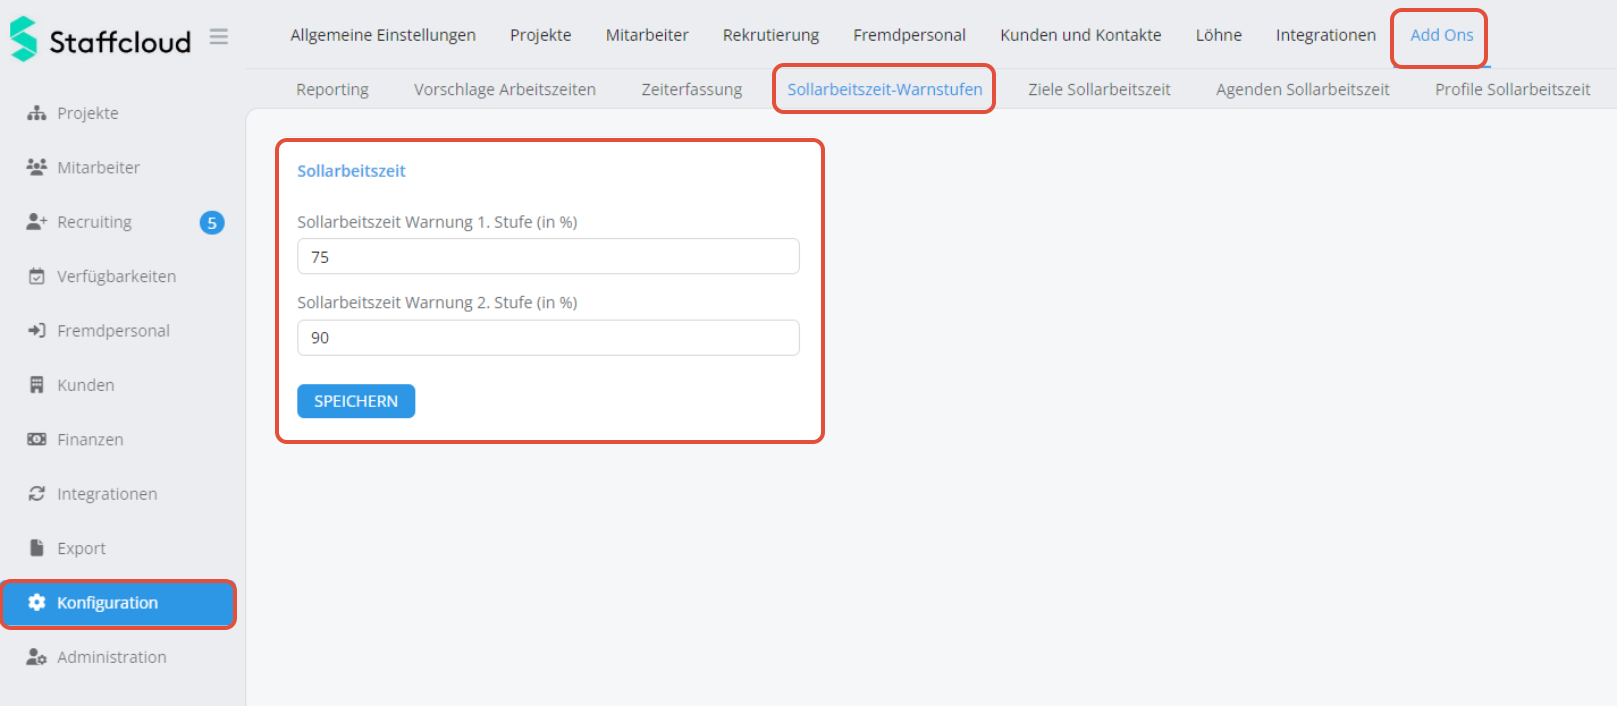Open the Kunden und Kontakte tab

point(1081,35)
